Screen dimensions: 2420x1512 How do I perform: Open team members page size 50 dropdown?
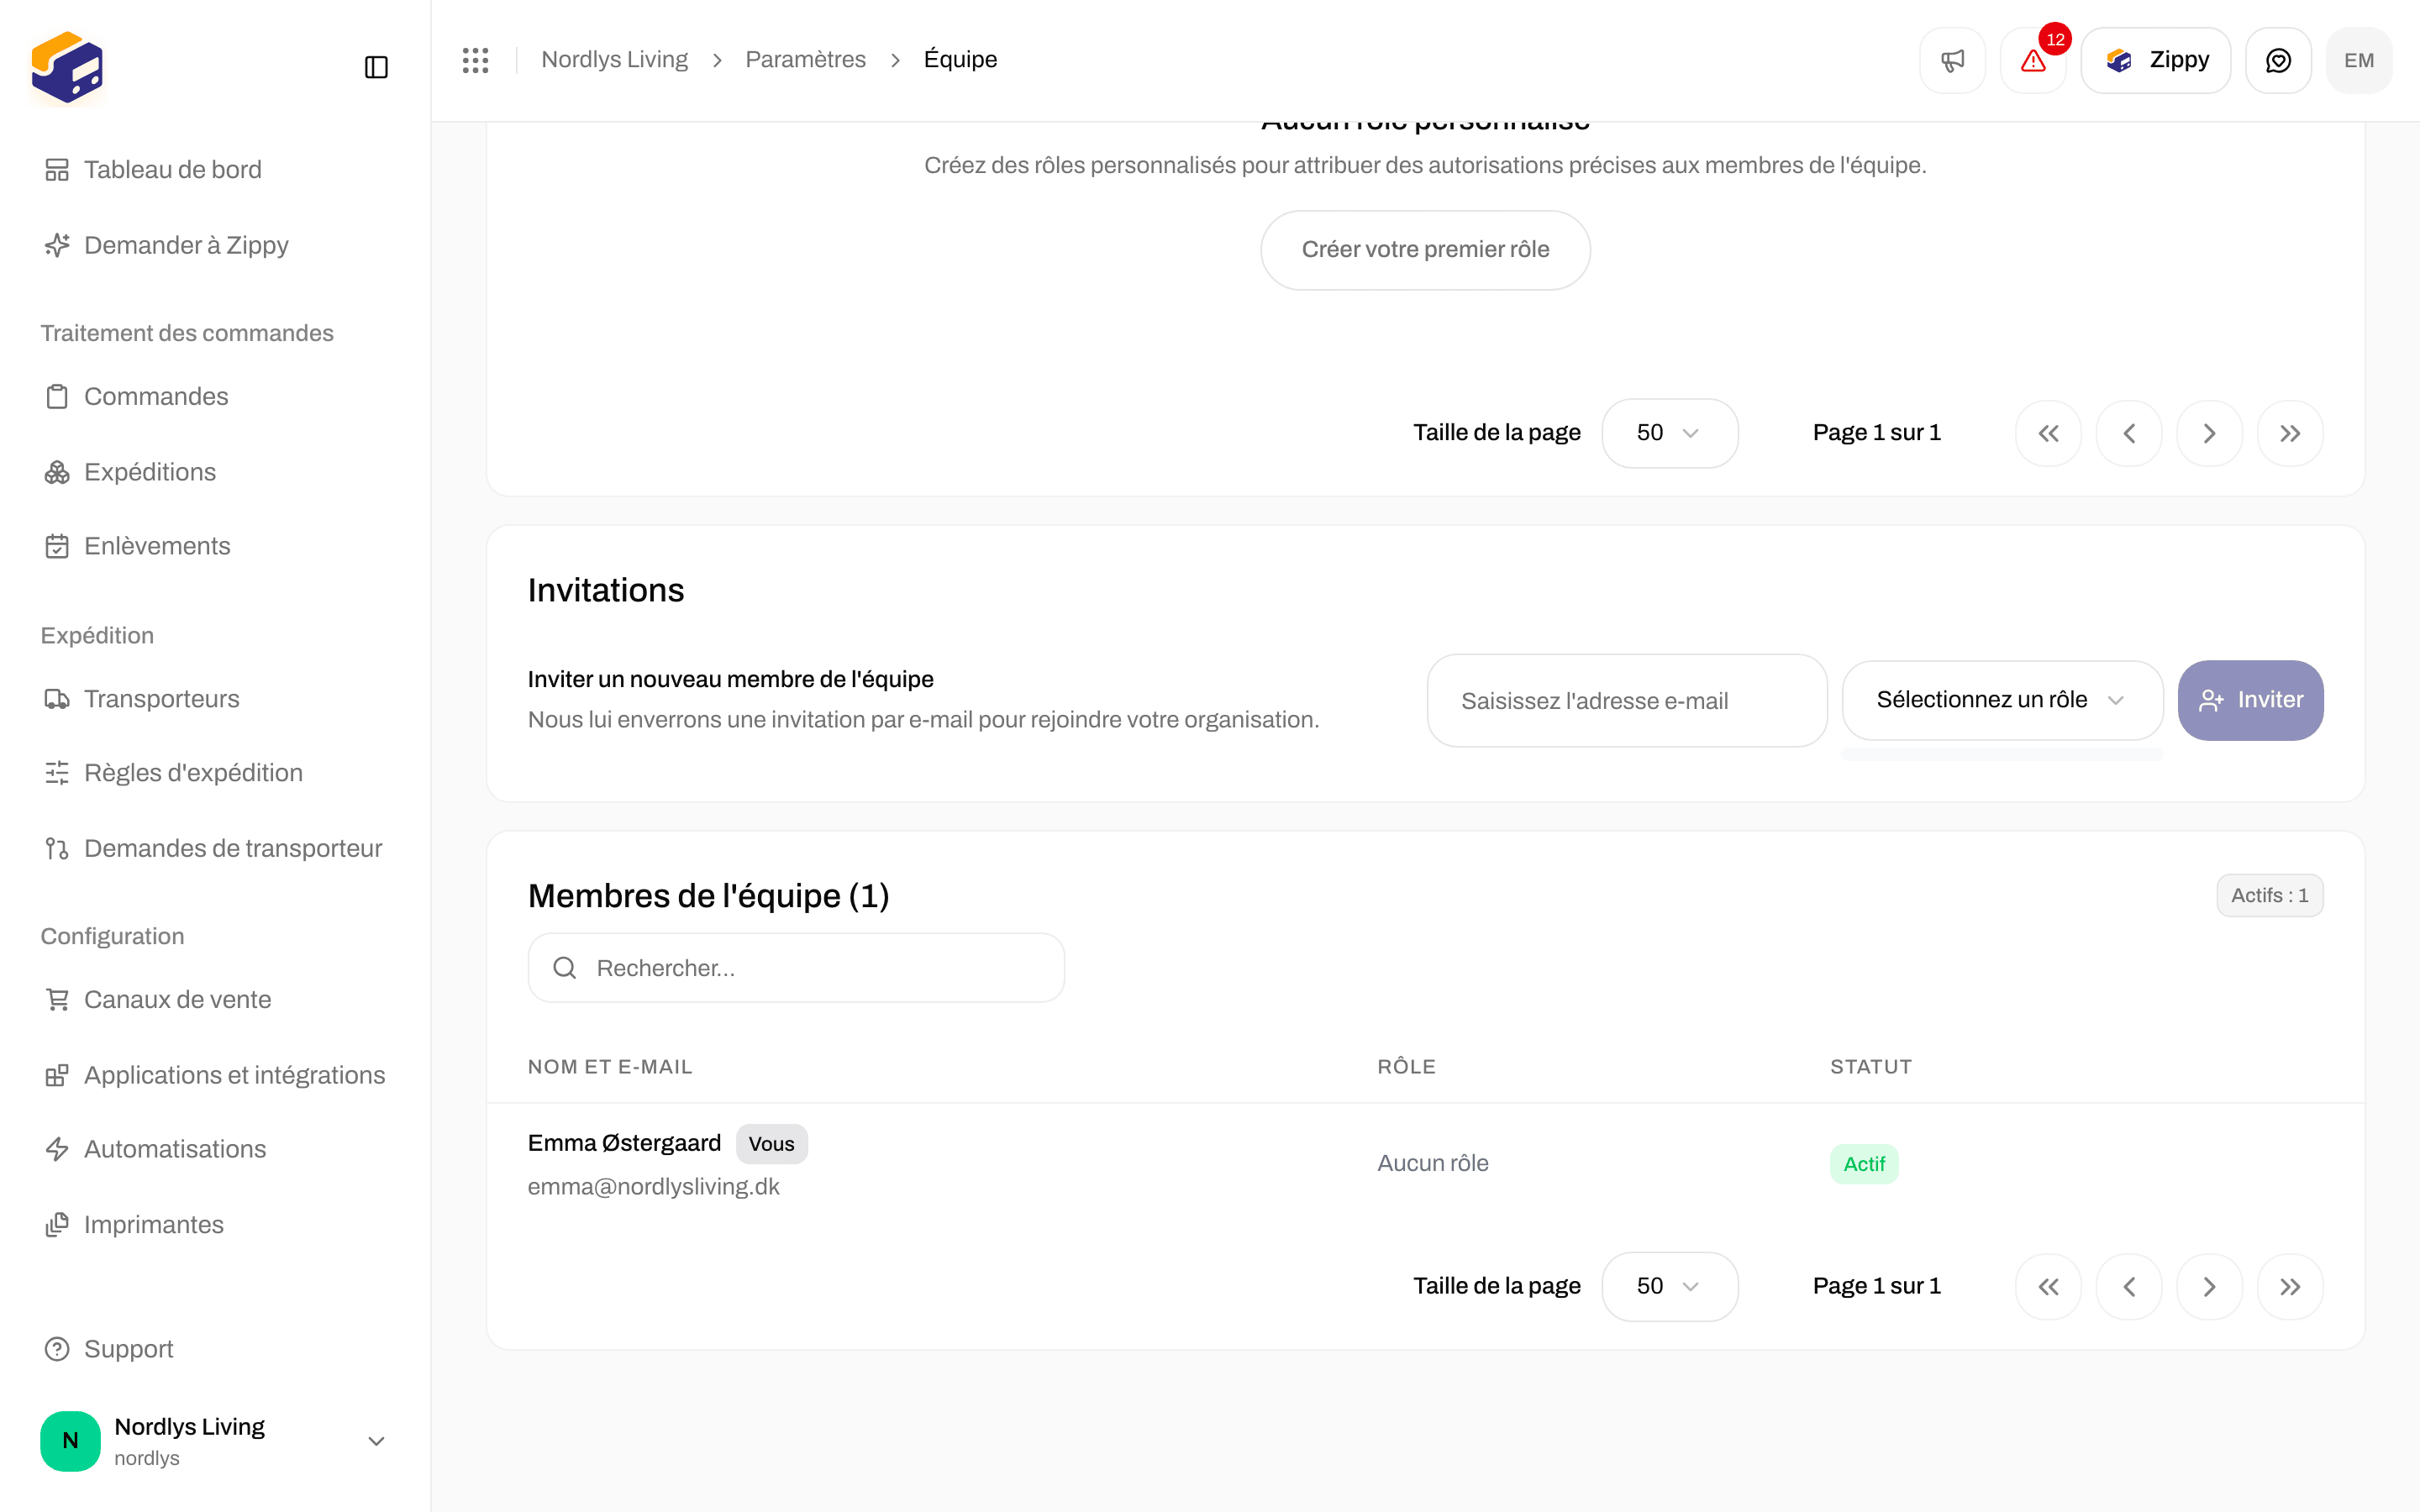[x=1669, y=1286]
